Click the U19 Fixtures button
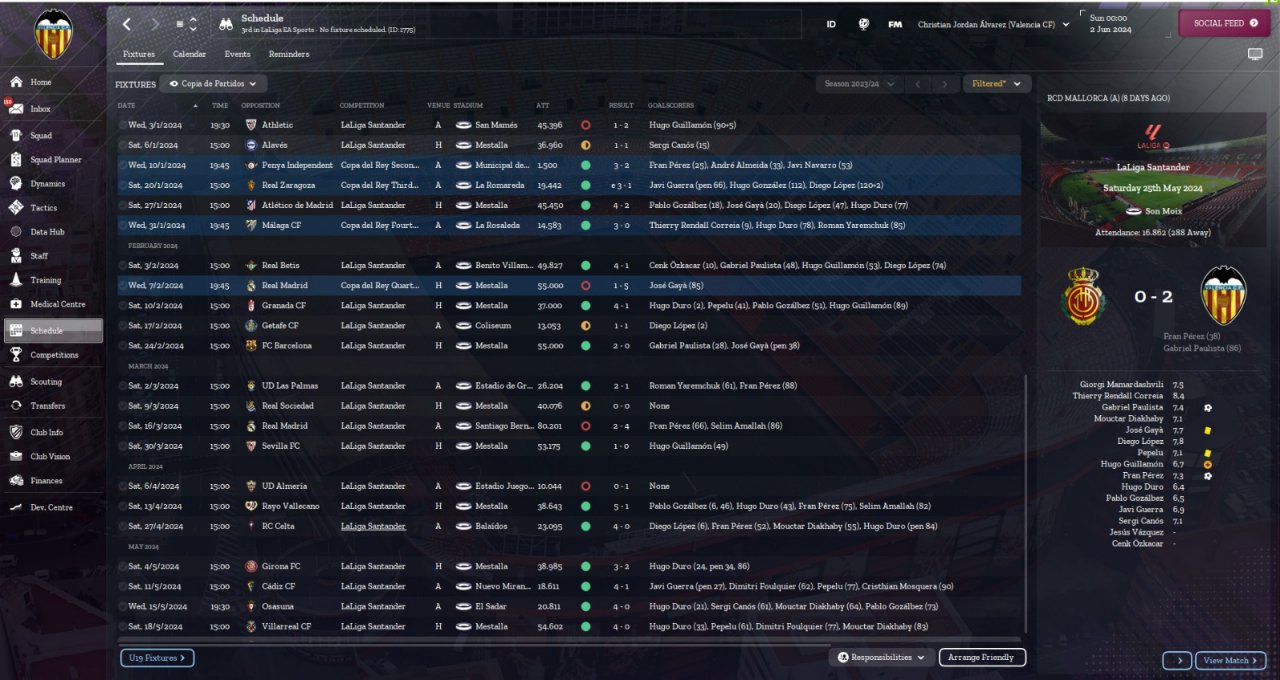The width and height of the screenshot is (1280, 680). click(157, 657)
